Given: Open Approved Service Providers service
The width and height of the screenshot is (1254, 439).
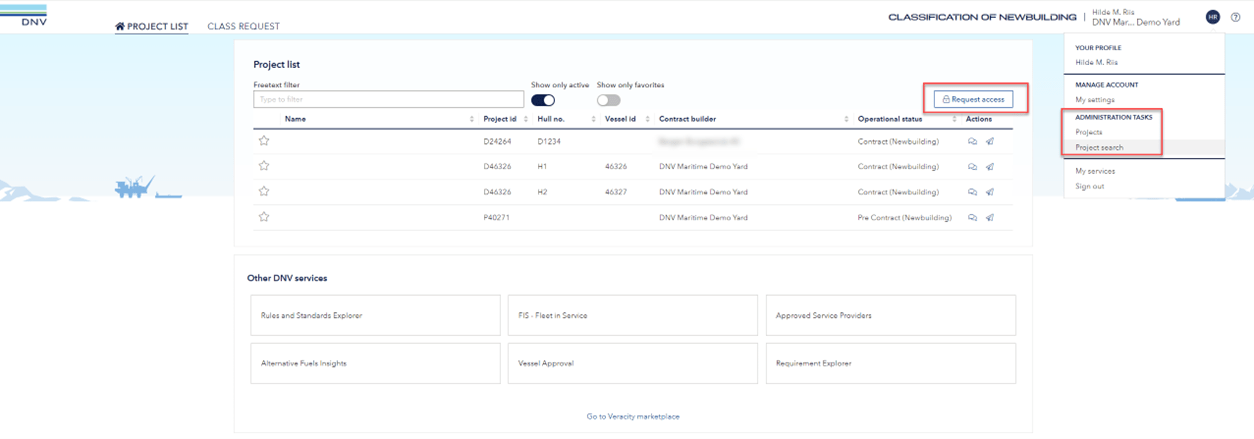Looking at the screenshot, I should [890, 315].
